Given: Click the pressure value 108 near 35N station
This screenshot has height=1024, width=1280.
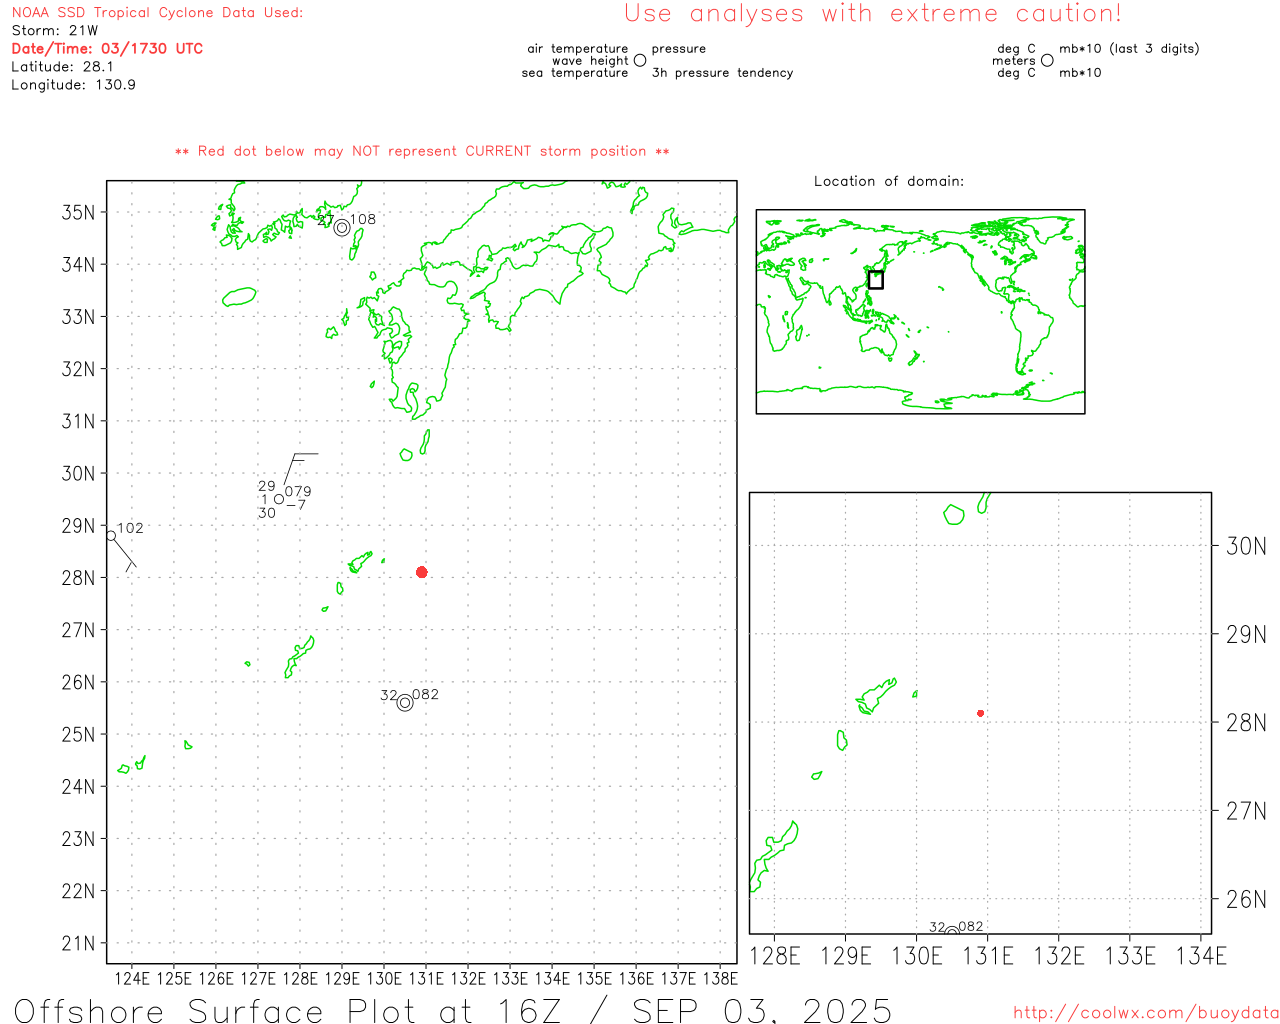Looking at the screenshot, I should tap(363, 219).
